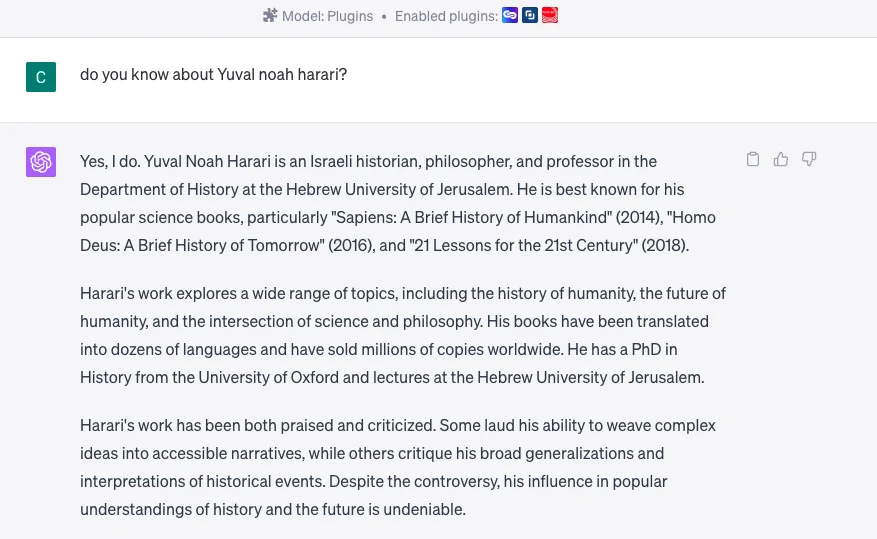The width and height of the screenshot is (877, 539).
Task: Click the paragraph starting "Harari's work has been"
Action: coord(398,467)
